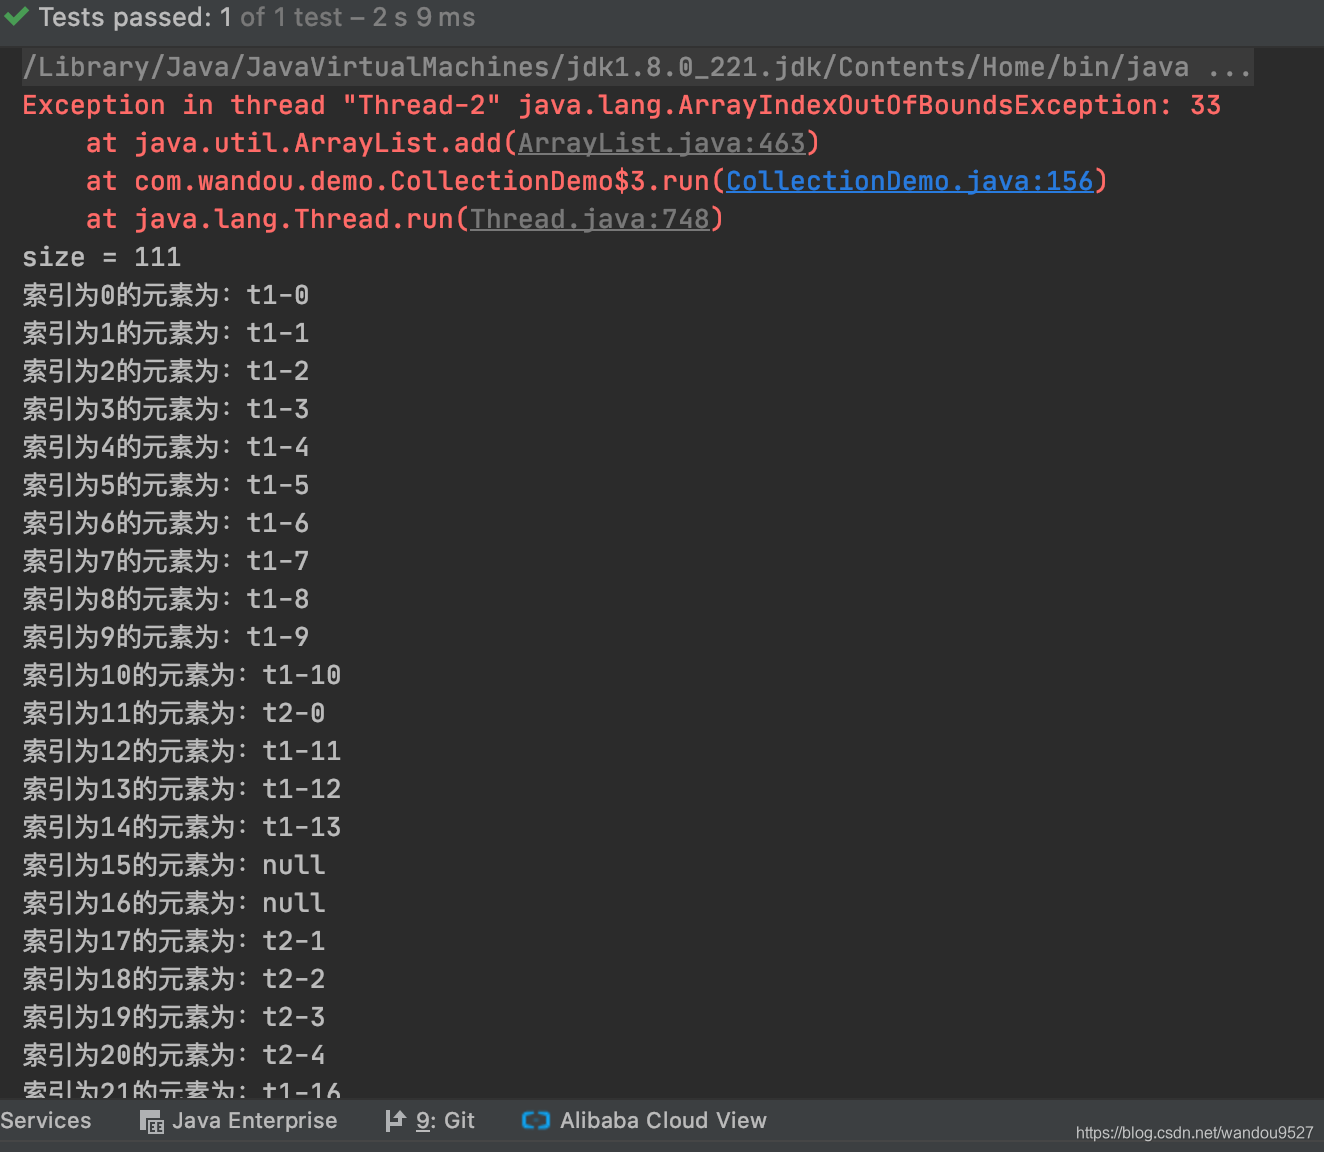
Task: Click the output line 't1-11'
Action: pyautogui.click(x=182, y=751)
